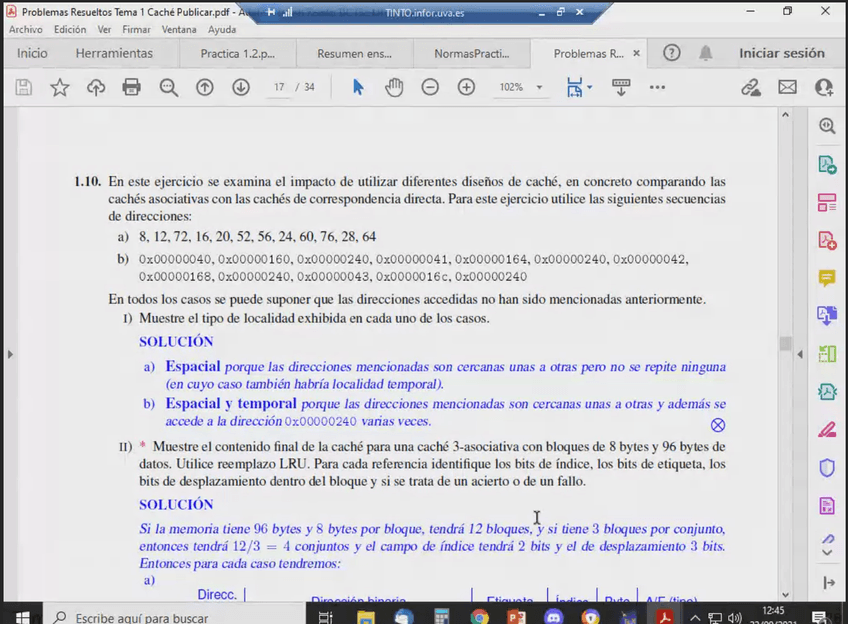Activate the text Selection tool
The width and height of the screenshot is (848, 624).
[358, 87]
